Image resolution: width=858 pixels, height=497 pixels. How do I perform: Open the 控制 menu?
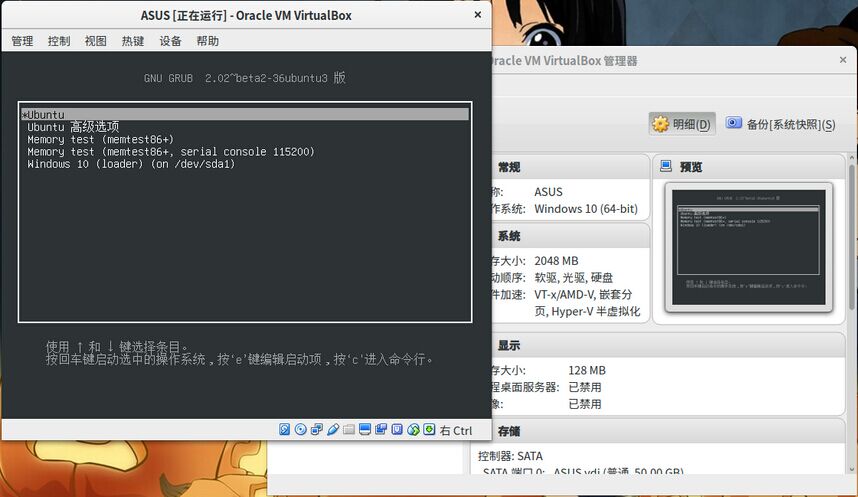click(59, 41)
